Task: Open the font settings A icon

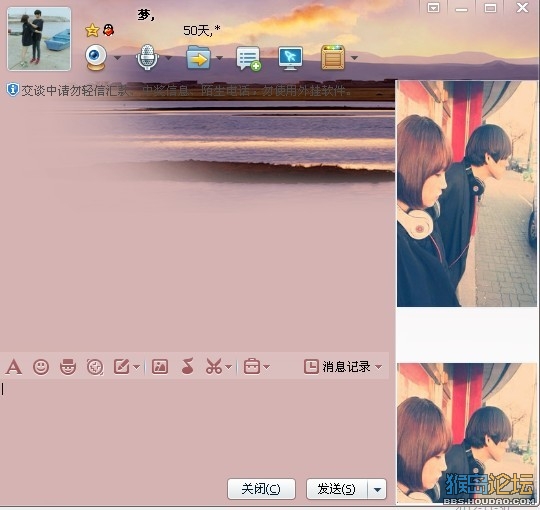Action: click(14, 366)
